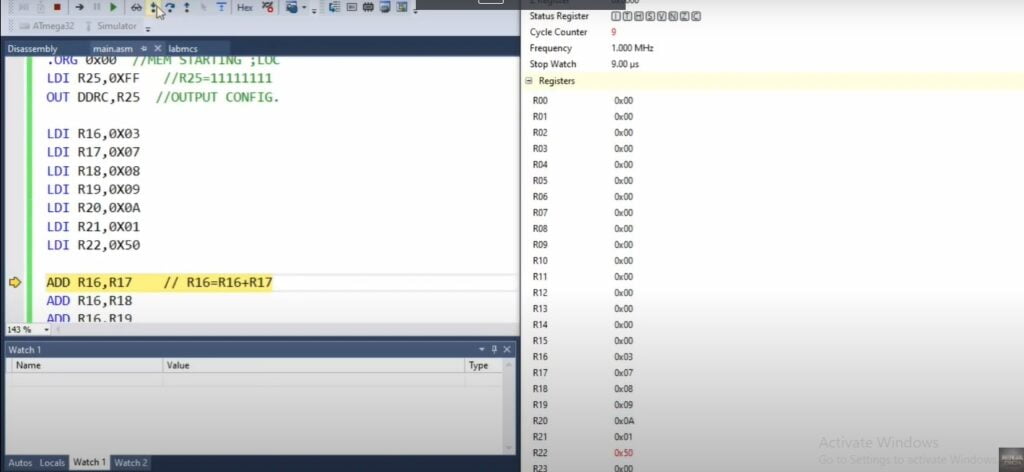1024x472 pixels.
Task: Toggle status register V flag
Action: pyautogui.click(x=662, y=16)
